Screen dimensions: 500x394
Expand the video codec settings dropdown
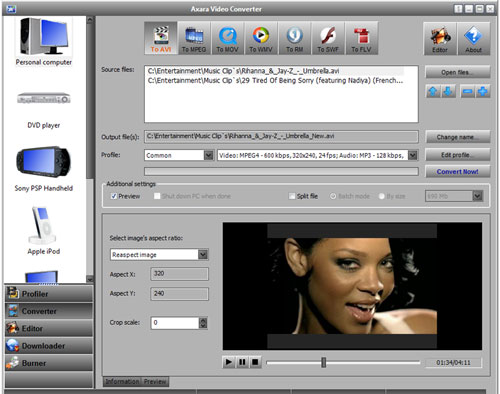[x=413, y=155]
